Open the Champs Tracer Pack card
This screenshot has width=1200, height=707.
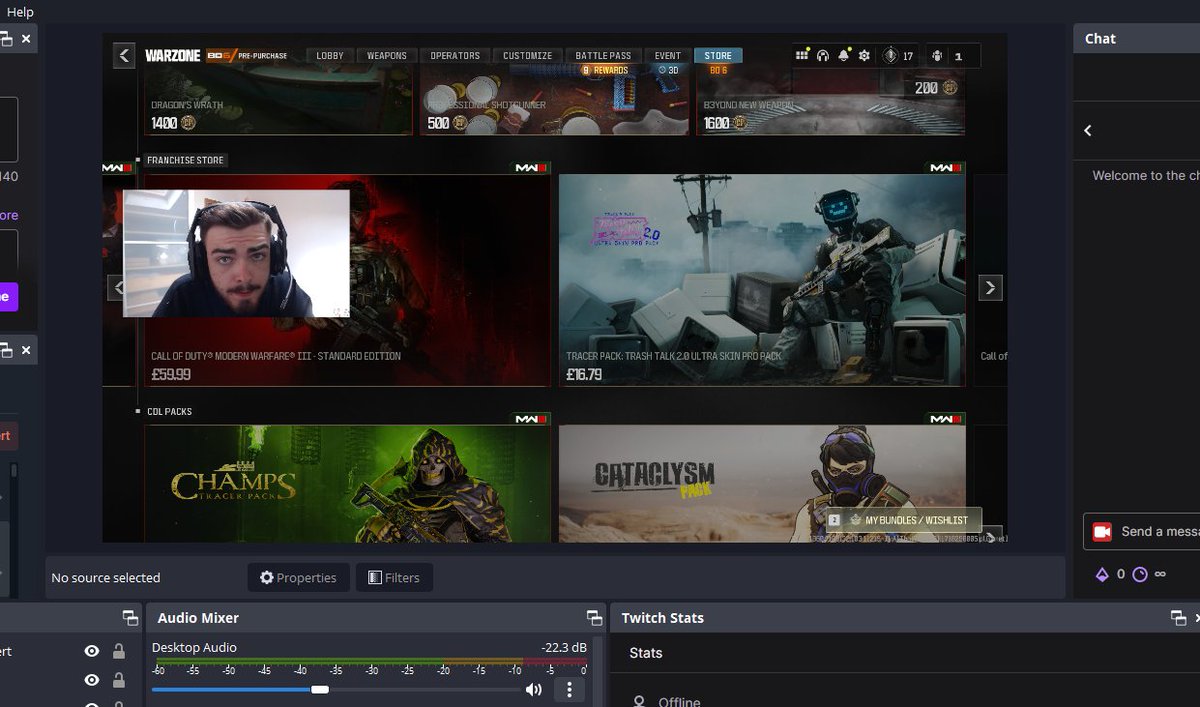[x=347, y=484]
